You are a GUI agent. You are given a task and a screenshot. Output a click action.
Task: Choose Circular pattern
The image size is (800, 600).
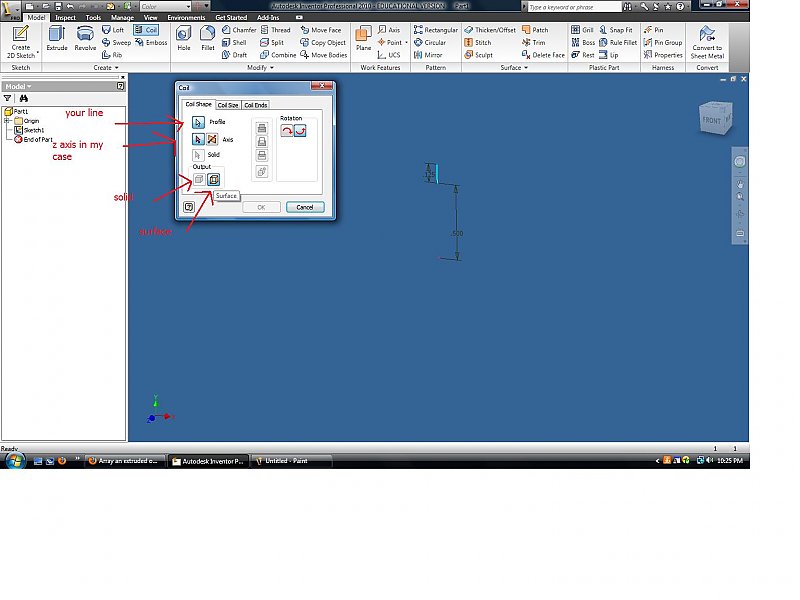430,42
